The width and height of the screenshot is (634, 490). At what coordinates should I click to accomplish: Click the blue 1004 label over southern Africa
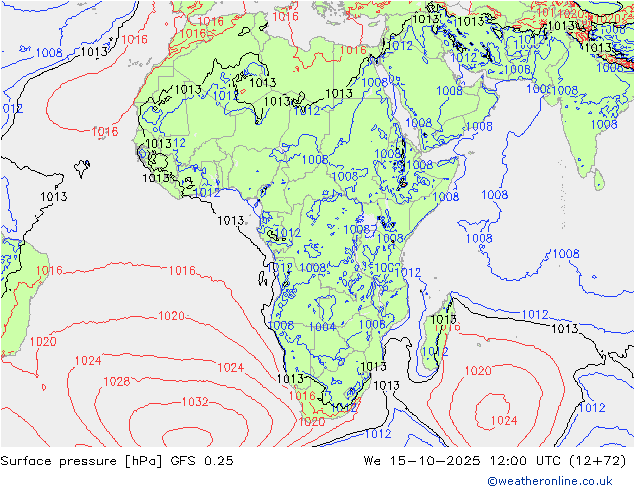(322, 326)
